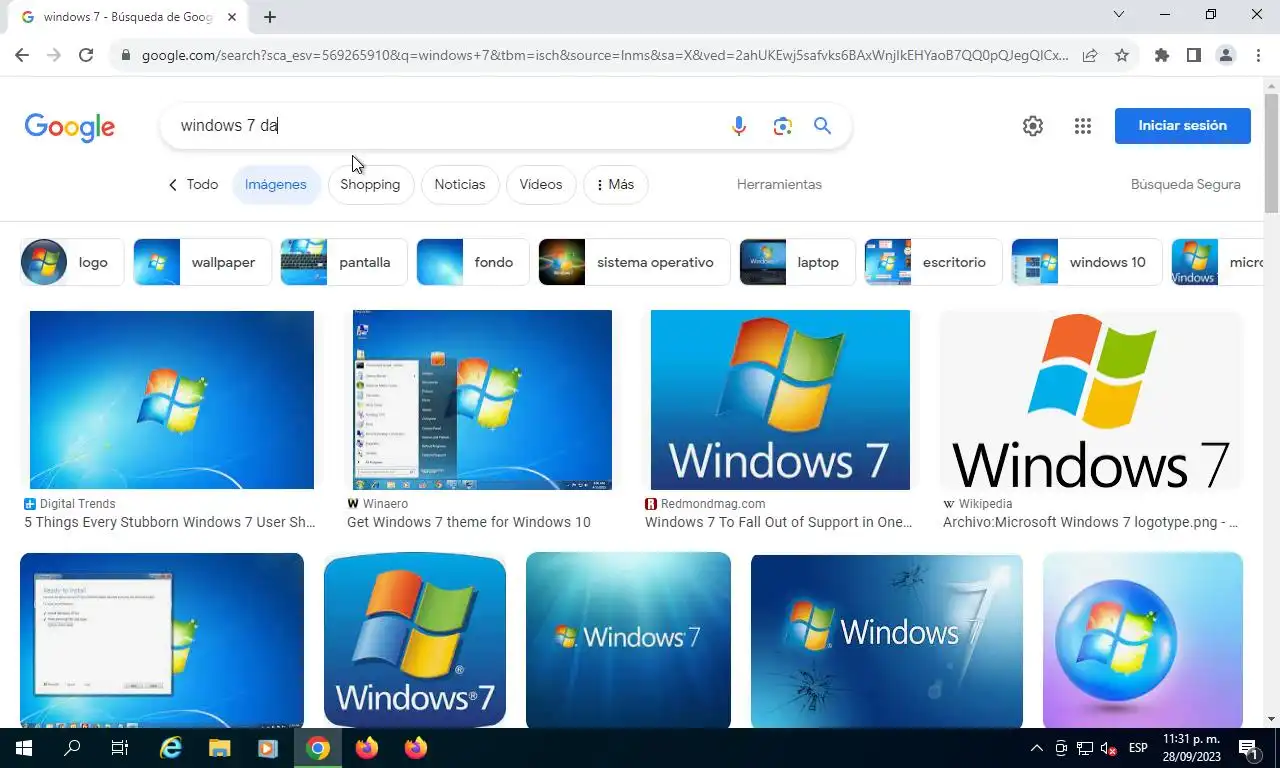Open Google Lens image search
This screenshot has width=1280, height=768.
pos(782,126)
